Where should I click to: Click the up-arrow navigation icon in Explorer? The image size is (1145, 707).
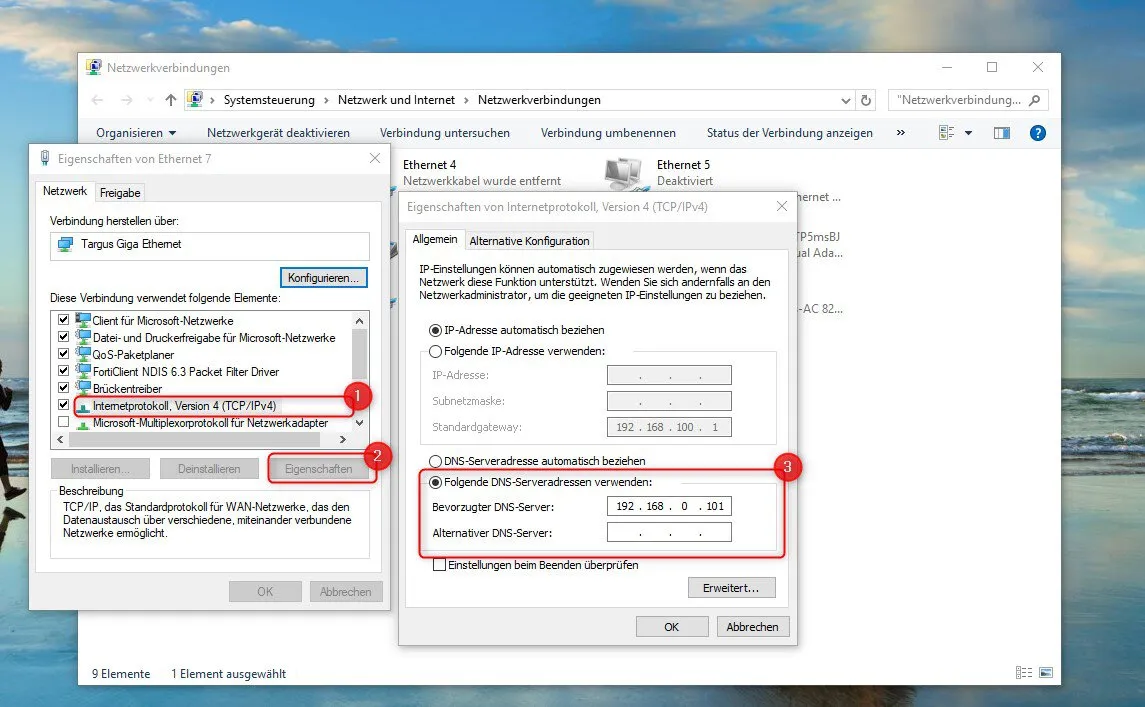click(170, 100)
